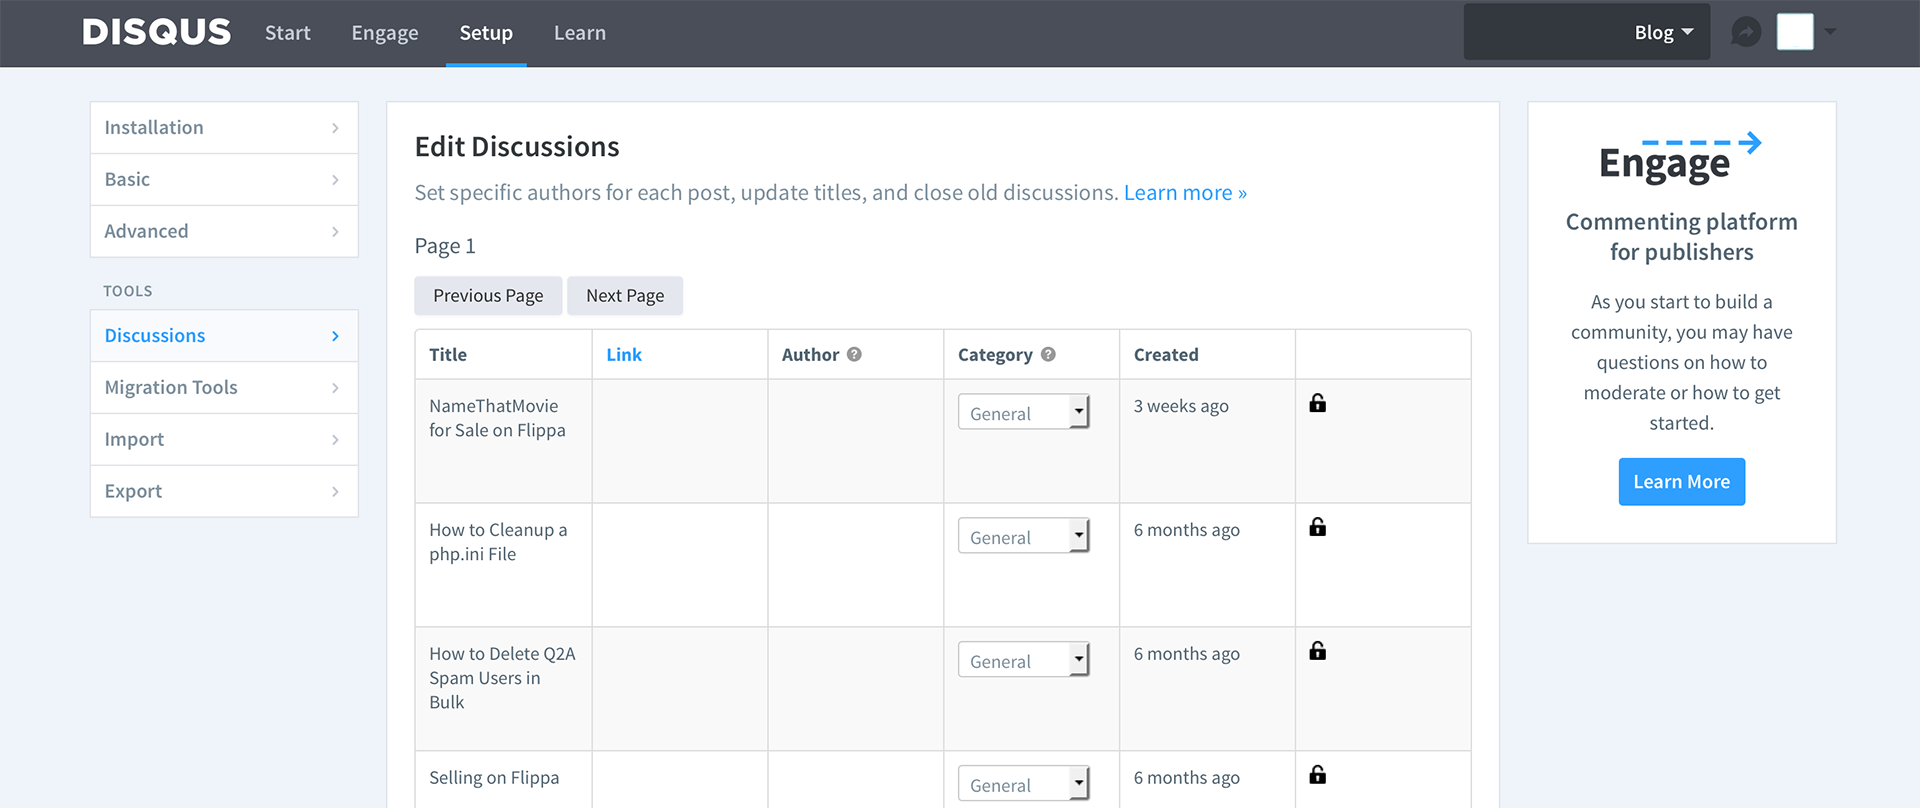The height and width of the screenshot is (808, 1920).
Task: Click the Title column header
Action: click(448, 355)
